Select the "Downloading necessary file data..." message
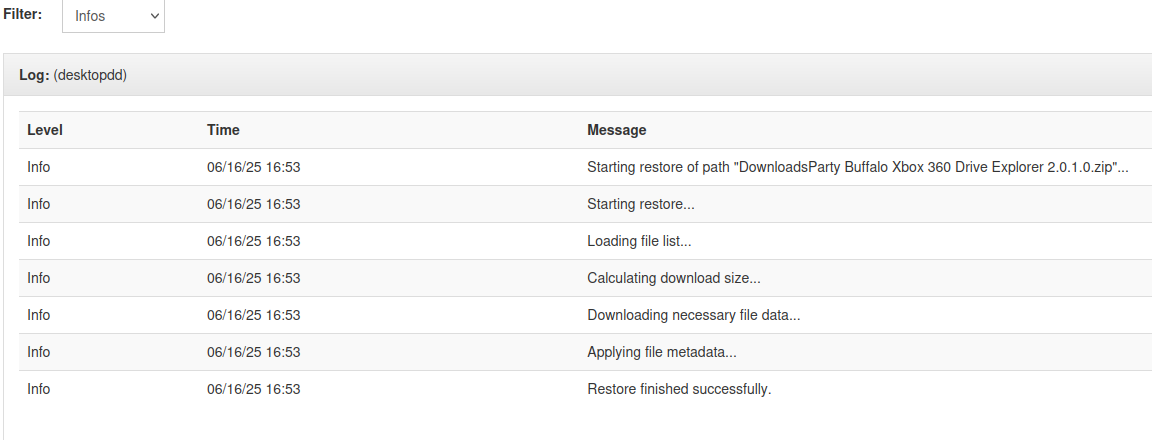The image size is (1152, 440). 694,315
